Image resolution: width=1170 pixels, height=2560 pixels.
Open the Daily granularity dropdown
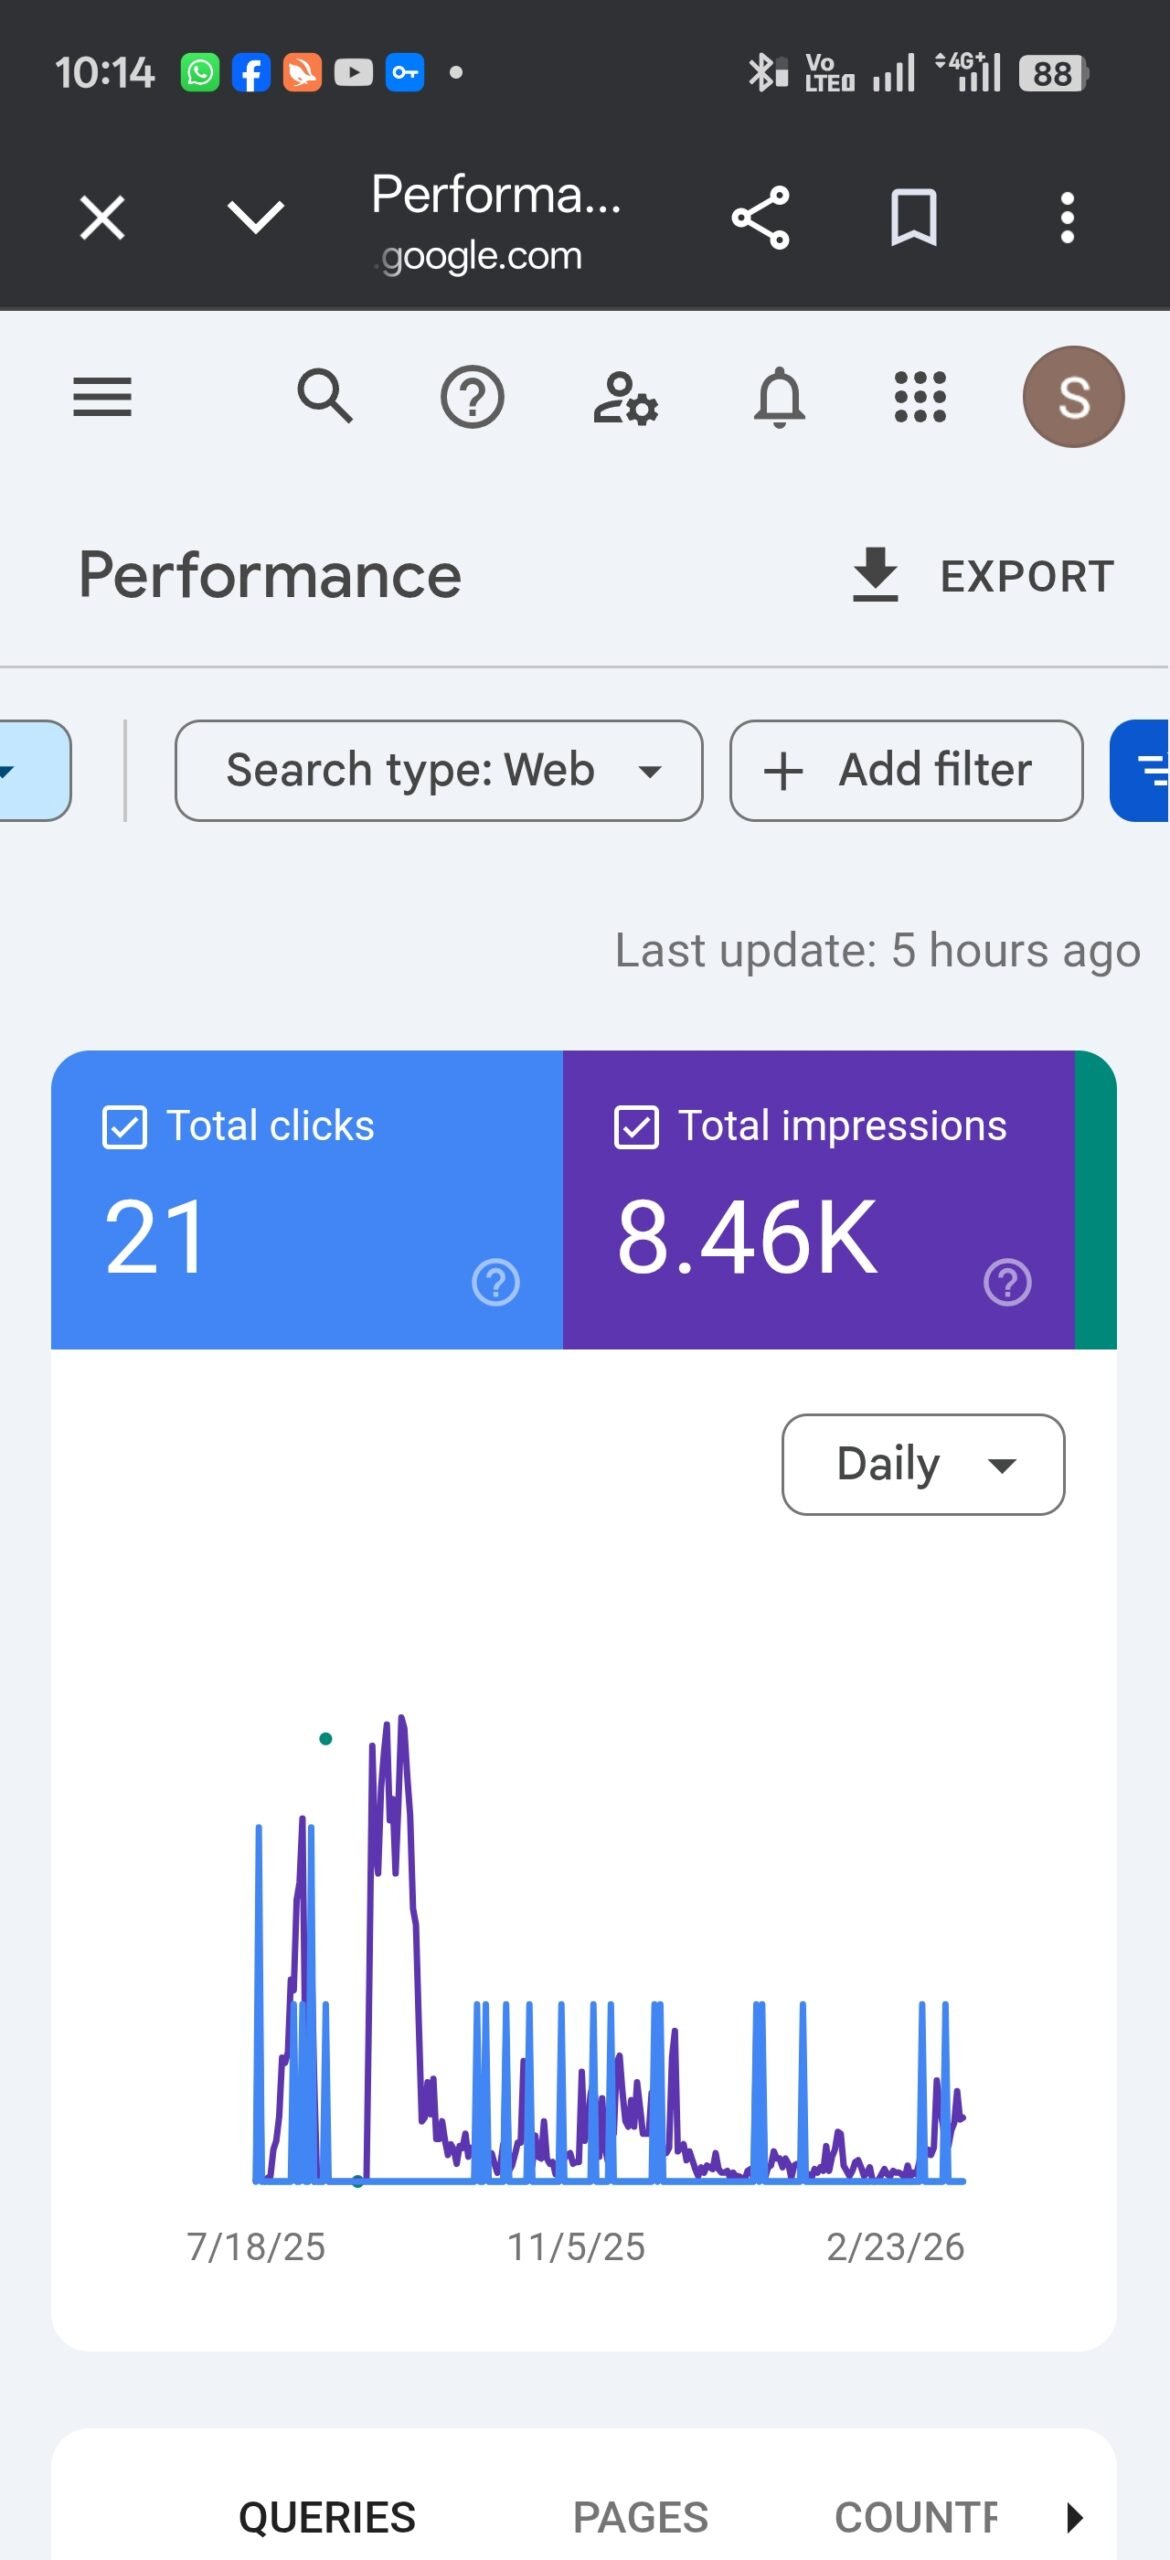pyautogui.click(x=923, y=1464)
